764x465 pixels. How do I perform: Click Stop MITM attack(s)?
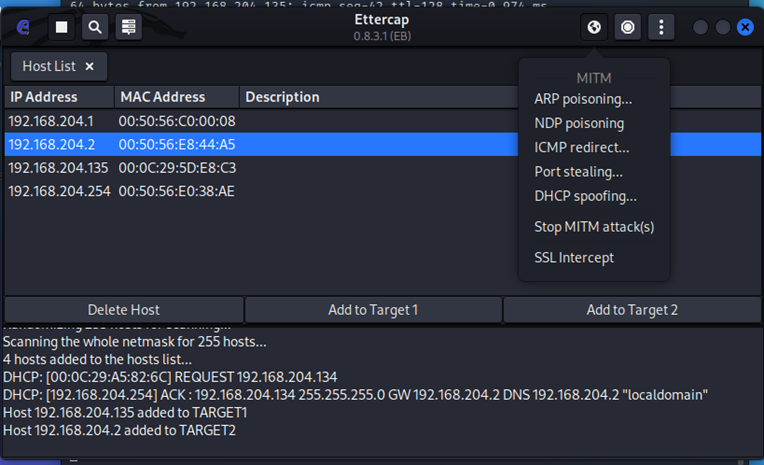(x=594, y=227)
